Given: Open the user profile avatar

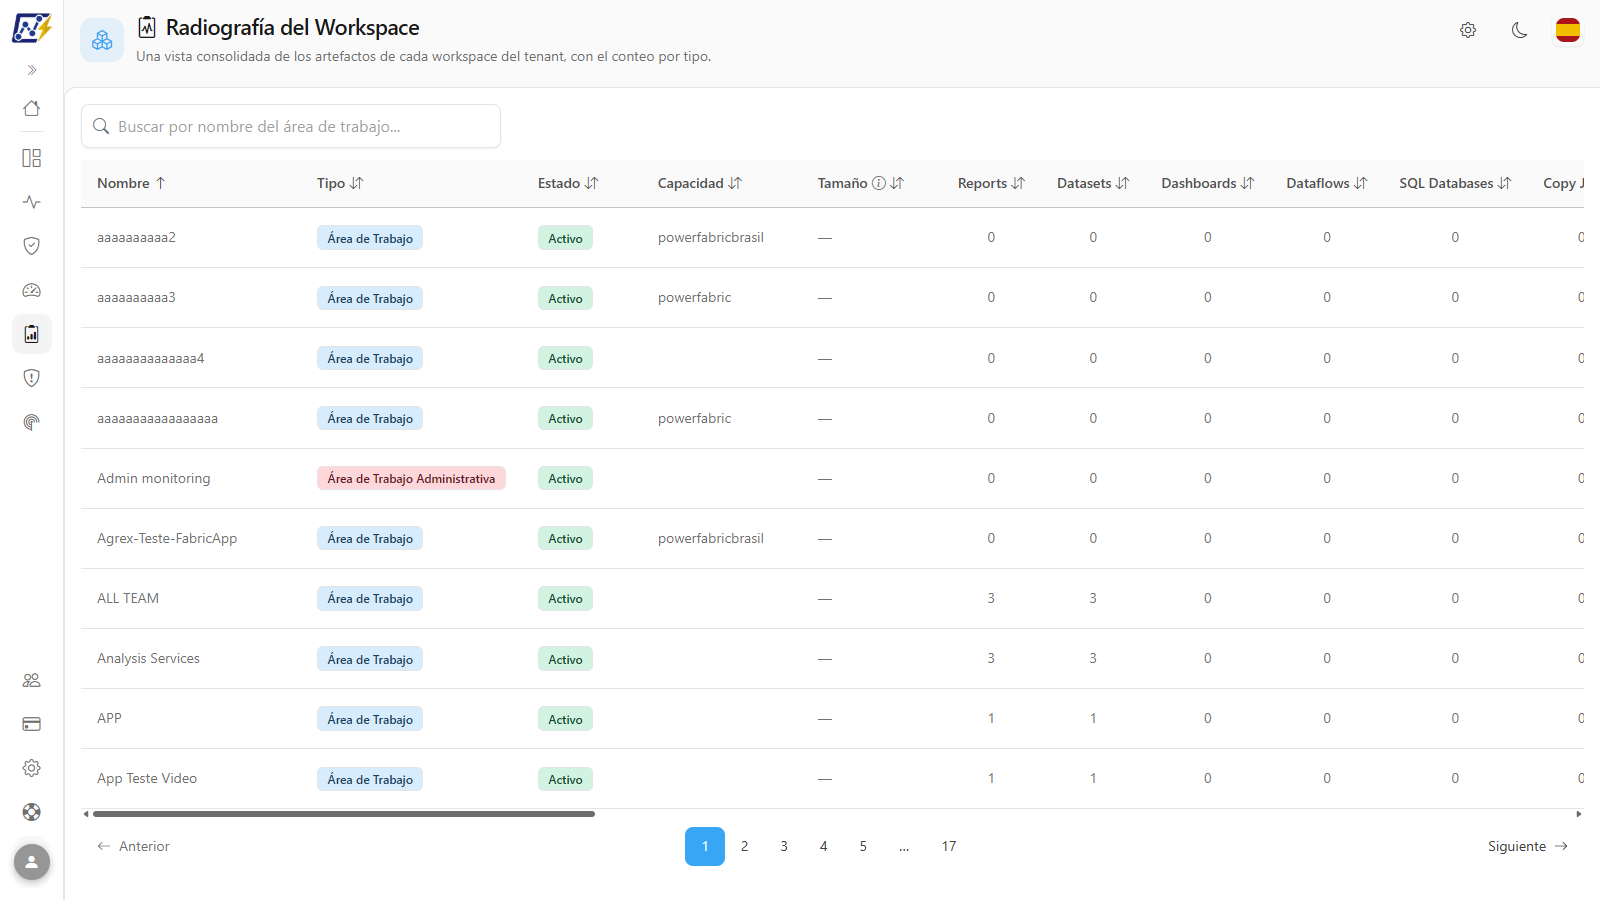Looking at the screenshot, I should [32, 862].
